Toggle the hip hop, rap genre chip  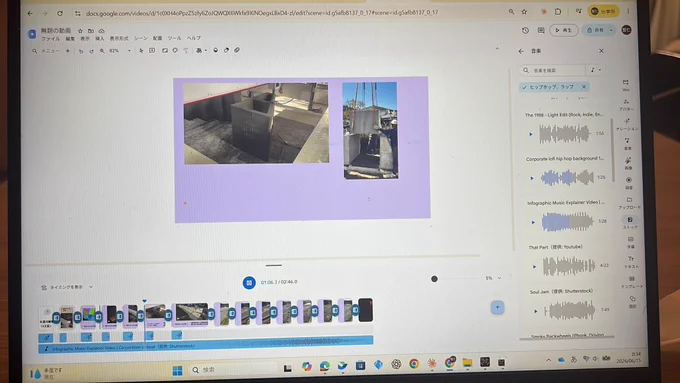tap(554, 87)
